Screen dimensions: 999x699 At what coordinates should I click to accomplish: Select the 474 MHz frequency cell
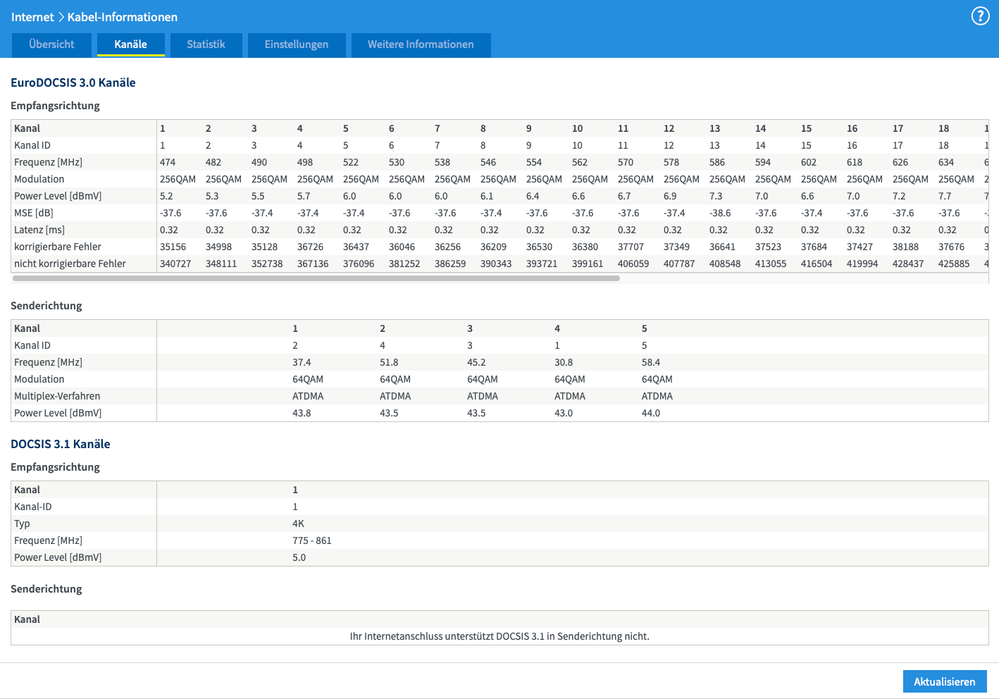[x=168, y=162]
